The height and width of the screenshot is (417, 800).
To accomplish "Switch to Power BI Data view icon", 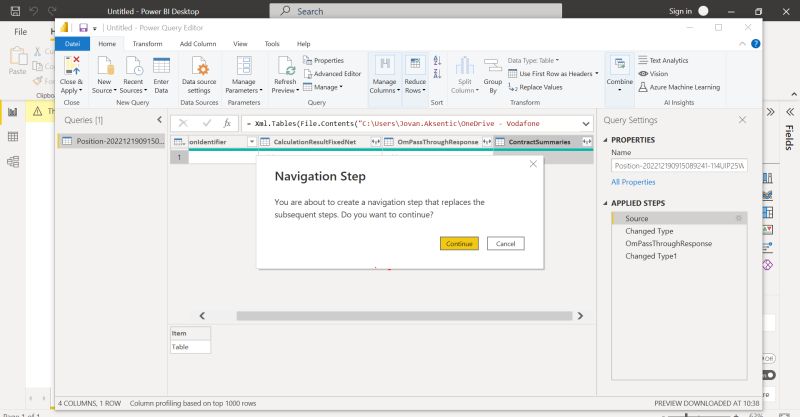I will 13,137.
